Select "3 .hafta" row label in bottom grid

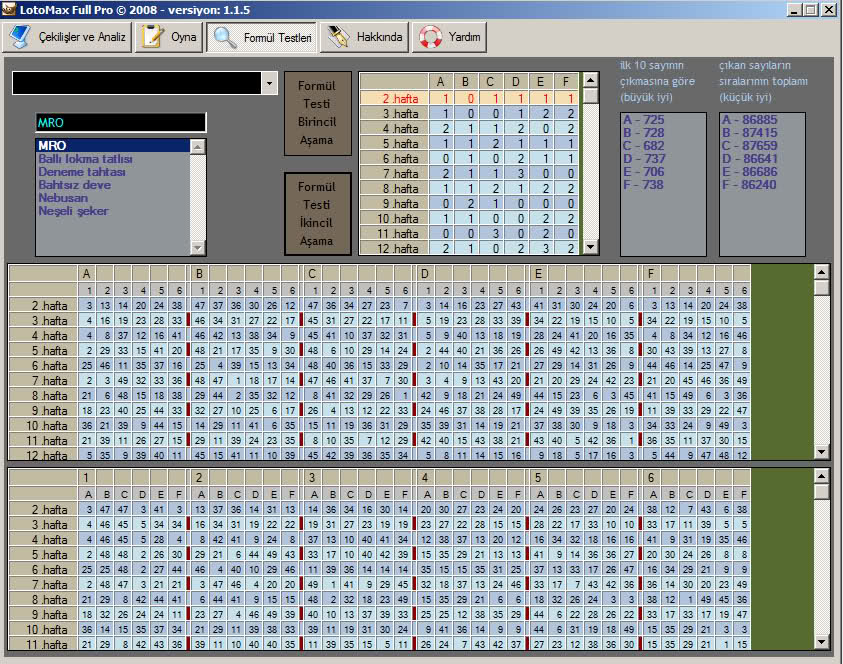pos(44,525)
